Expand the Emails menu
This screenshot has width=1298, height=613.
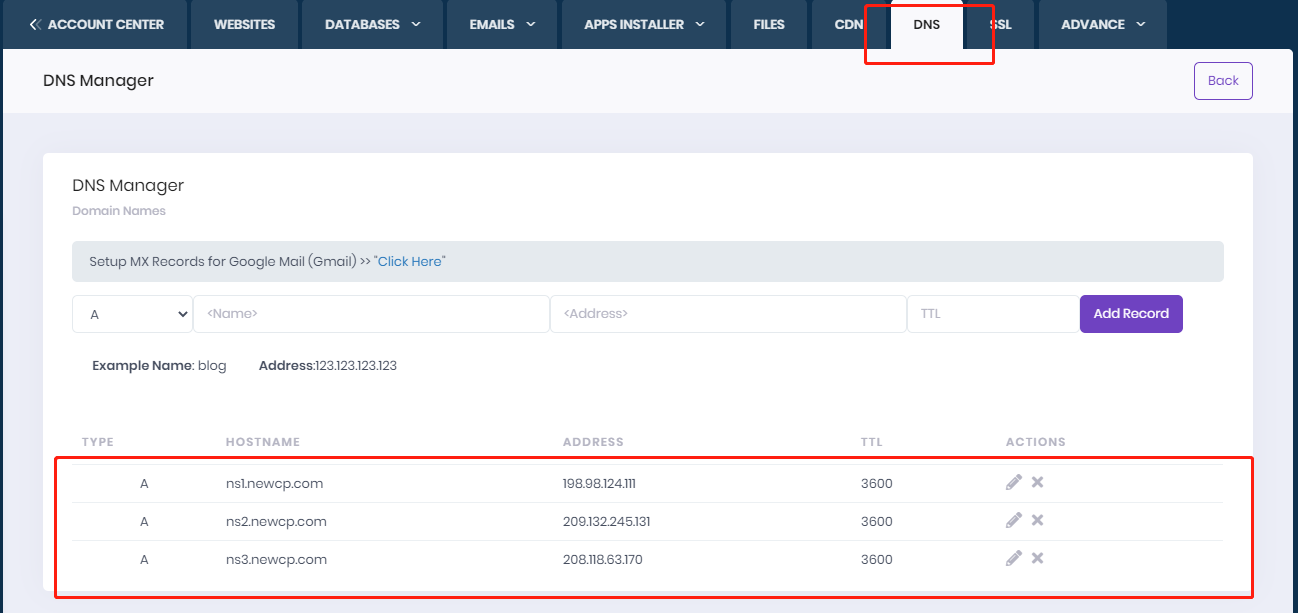click(501, 24)
